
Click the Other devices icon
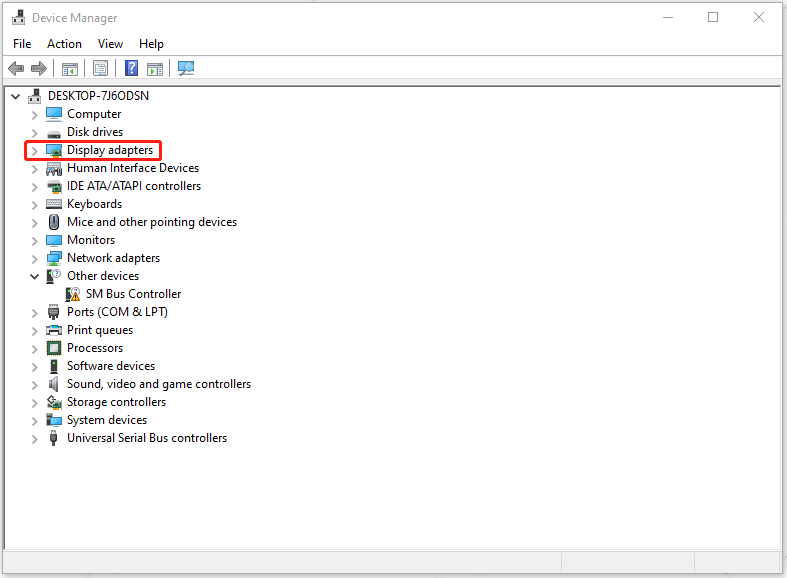[54, 276]
